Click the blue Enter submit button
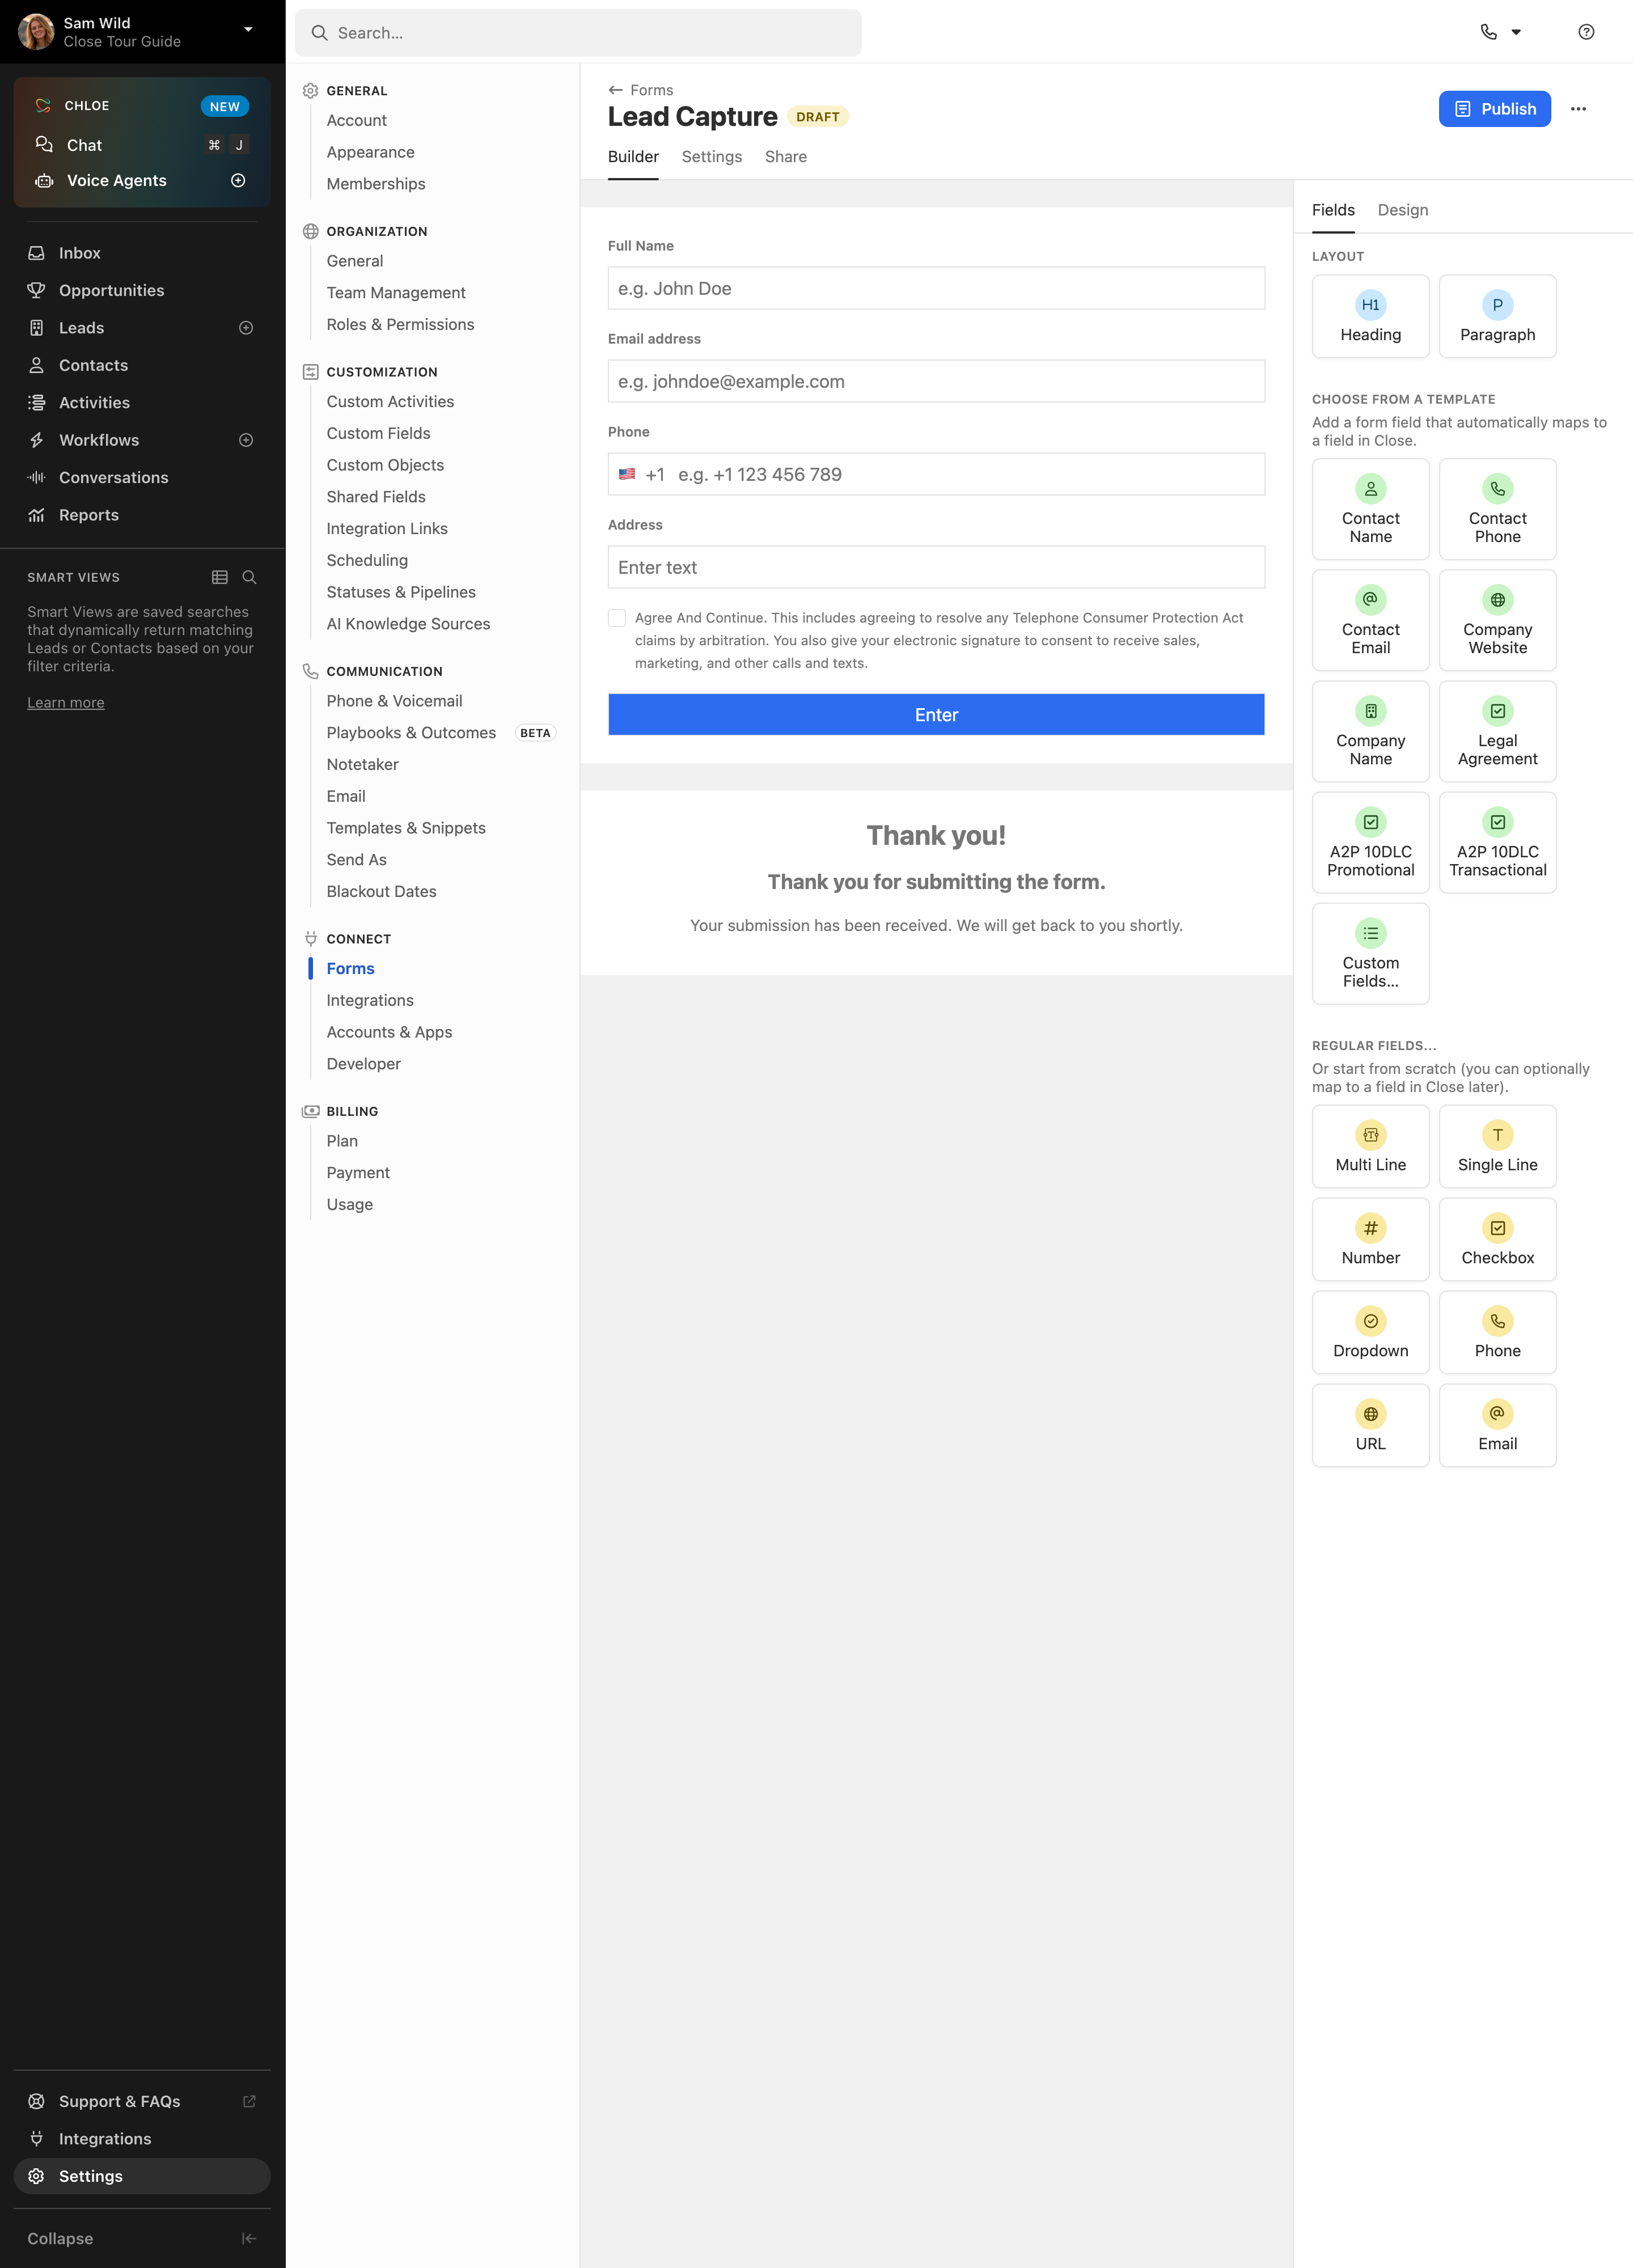Image resolution: width=1633 pixels, height=2268 pixels. click(936, 715)
